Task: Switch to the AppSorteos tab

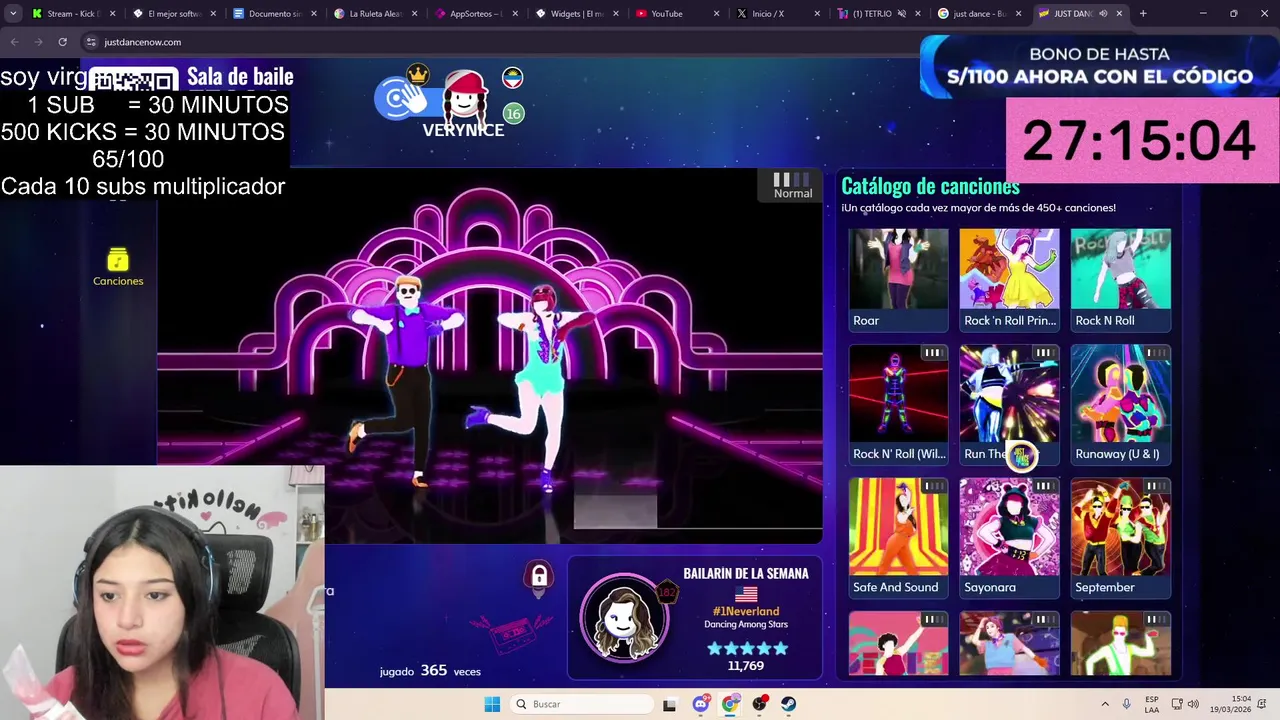Action: pos(476,14)
